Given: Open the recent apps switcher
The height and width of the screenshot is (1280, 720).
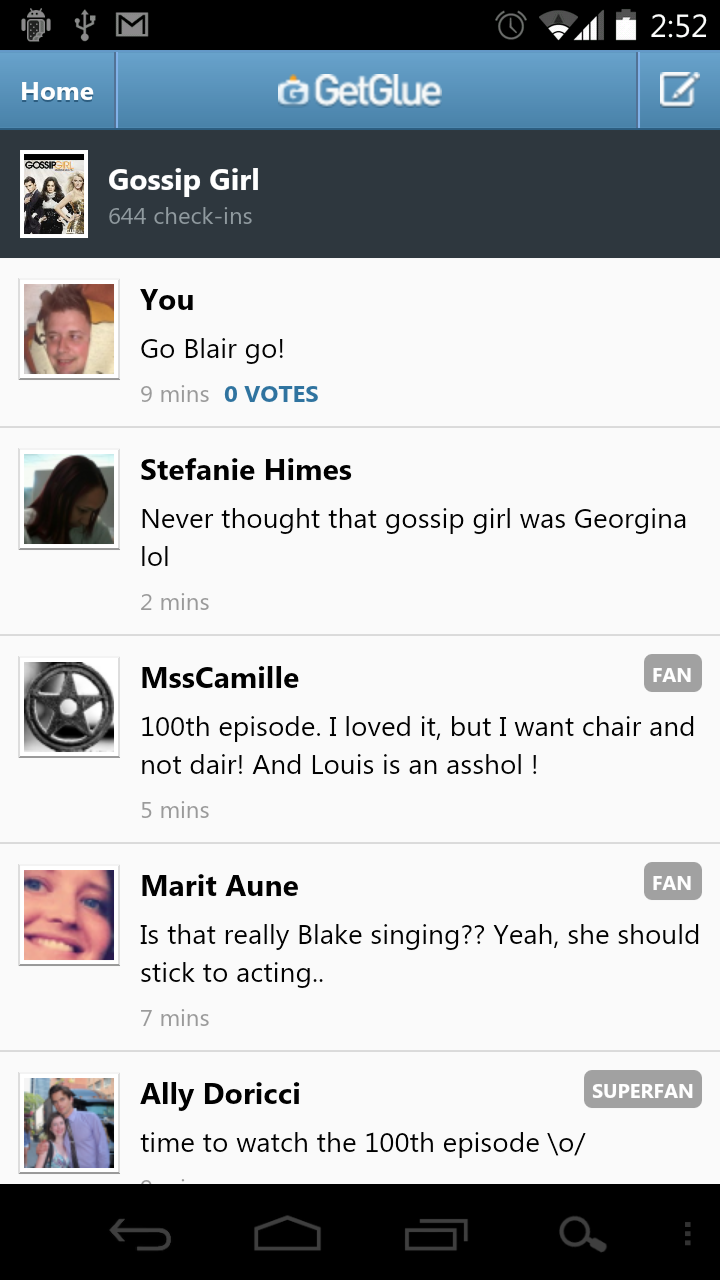Looking at the screenshot, I should 436,1235.
